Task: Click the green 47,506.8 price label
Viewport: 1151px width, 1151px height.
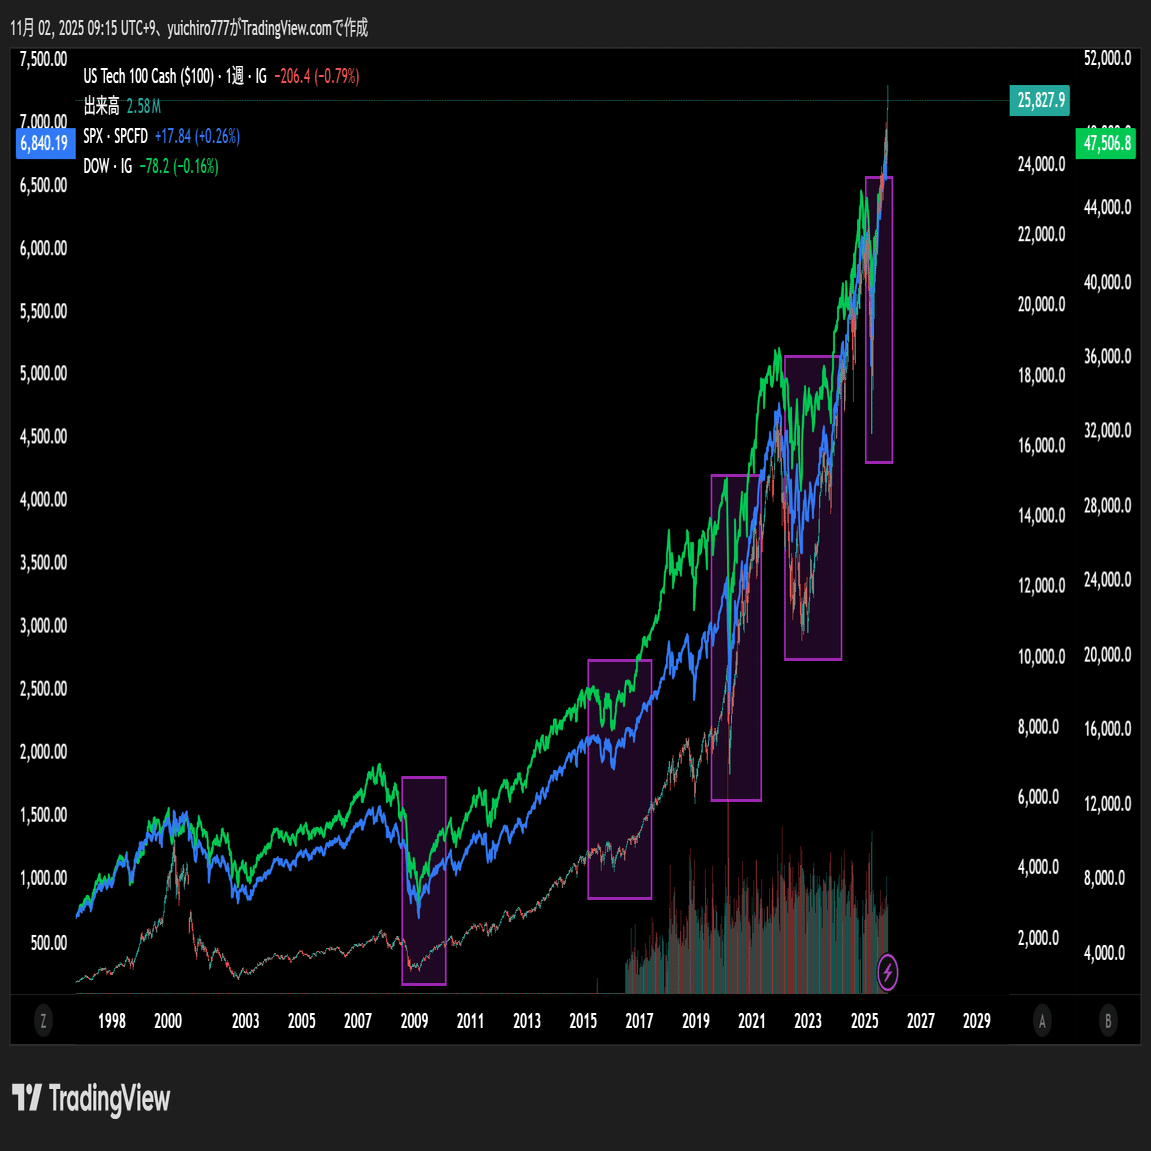Action: point(1105,142)
